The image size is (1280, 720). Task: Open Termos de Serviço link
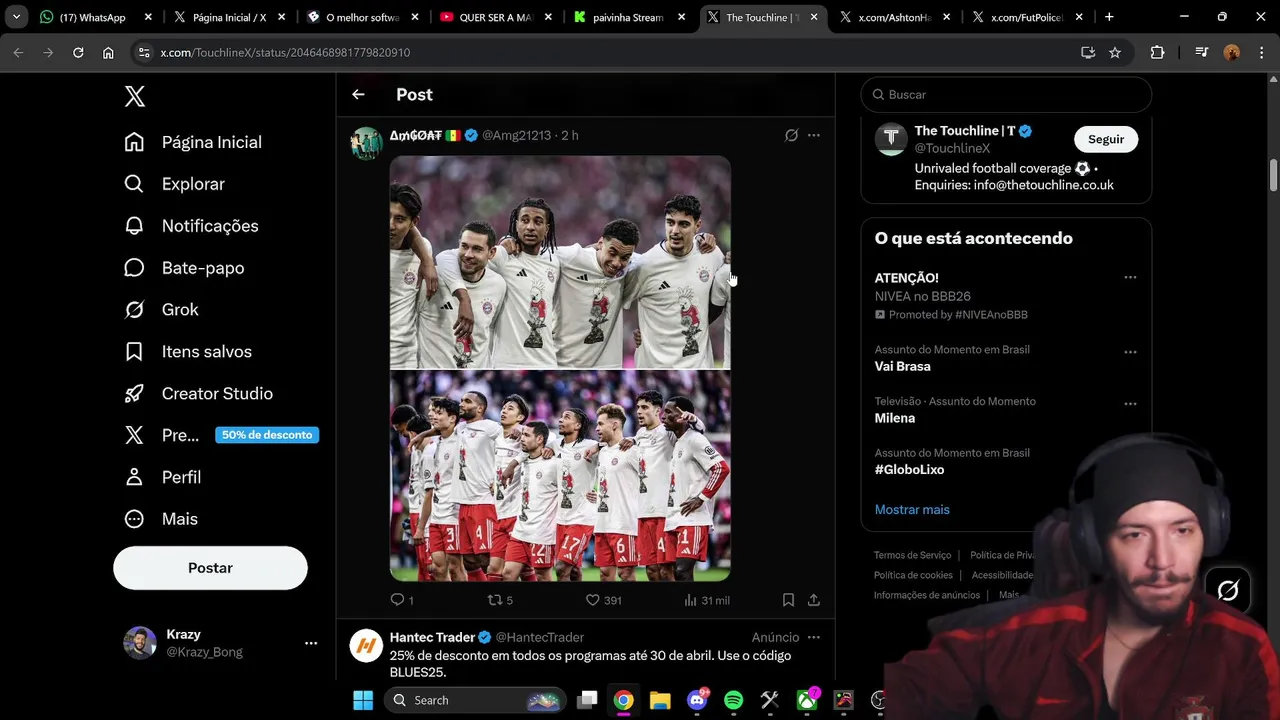[x=912, y=555]
